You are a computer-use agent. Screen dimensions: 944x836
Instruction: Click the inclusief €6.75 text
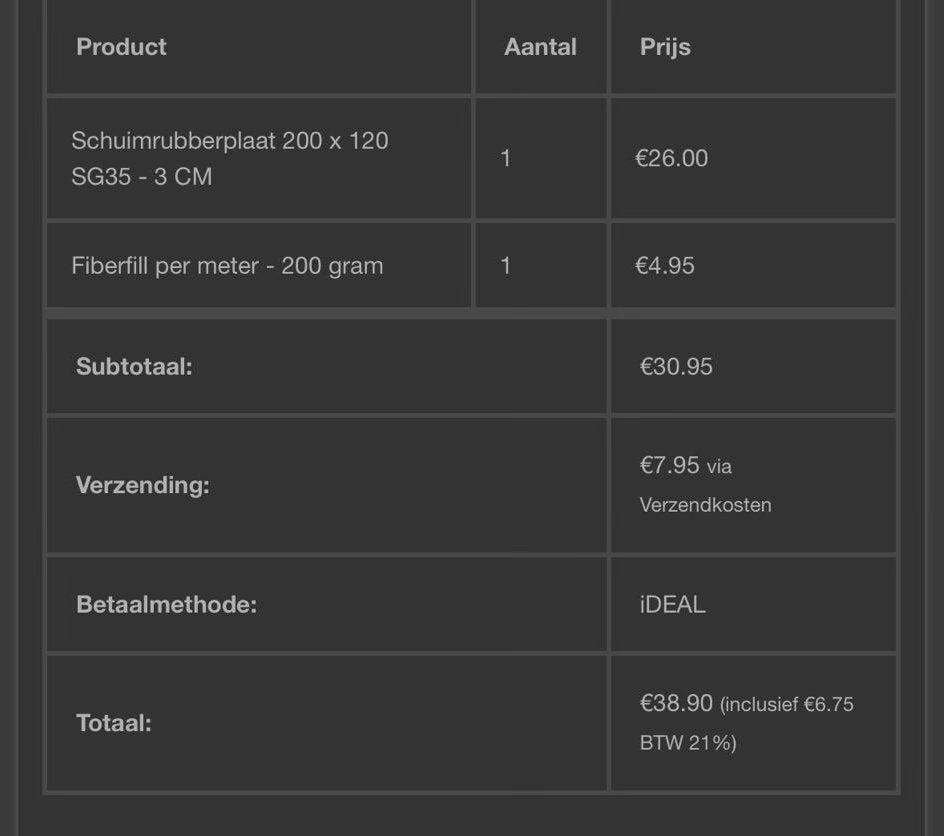787,704
